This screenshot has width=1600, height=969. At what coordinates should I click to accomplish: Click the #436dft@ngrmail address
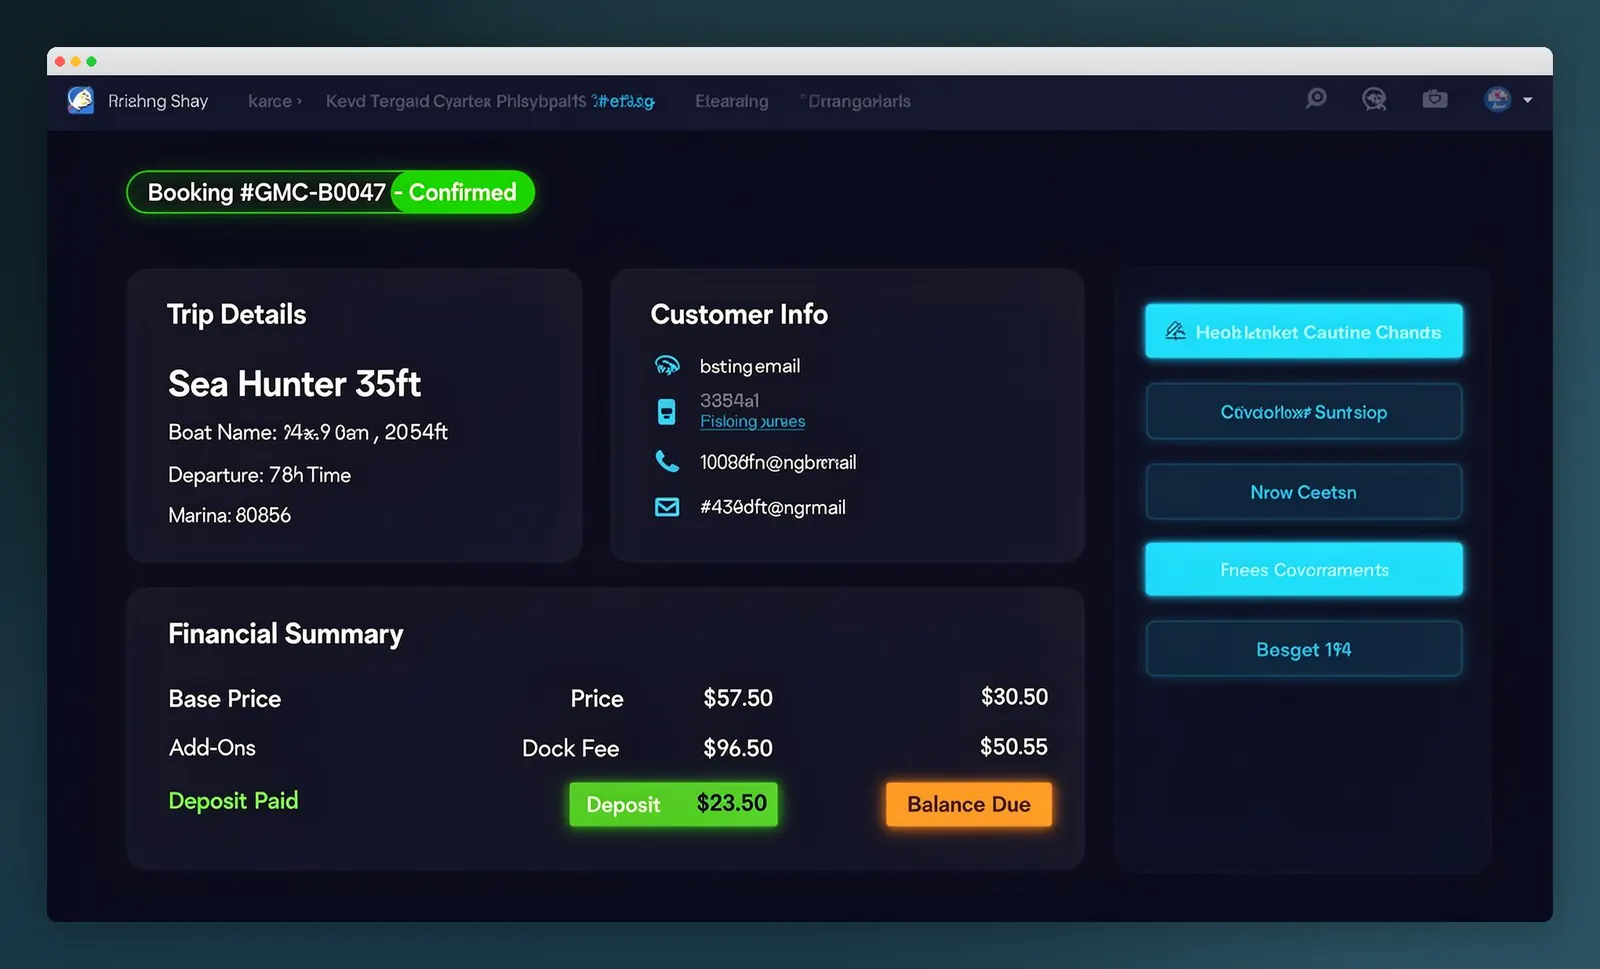(773, 507)
